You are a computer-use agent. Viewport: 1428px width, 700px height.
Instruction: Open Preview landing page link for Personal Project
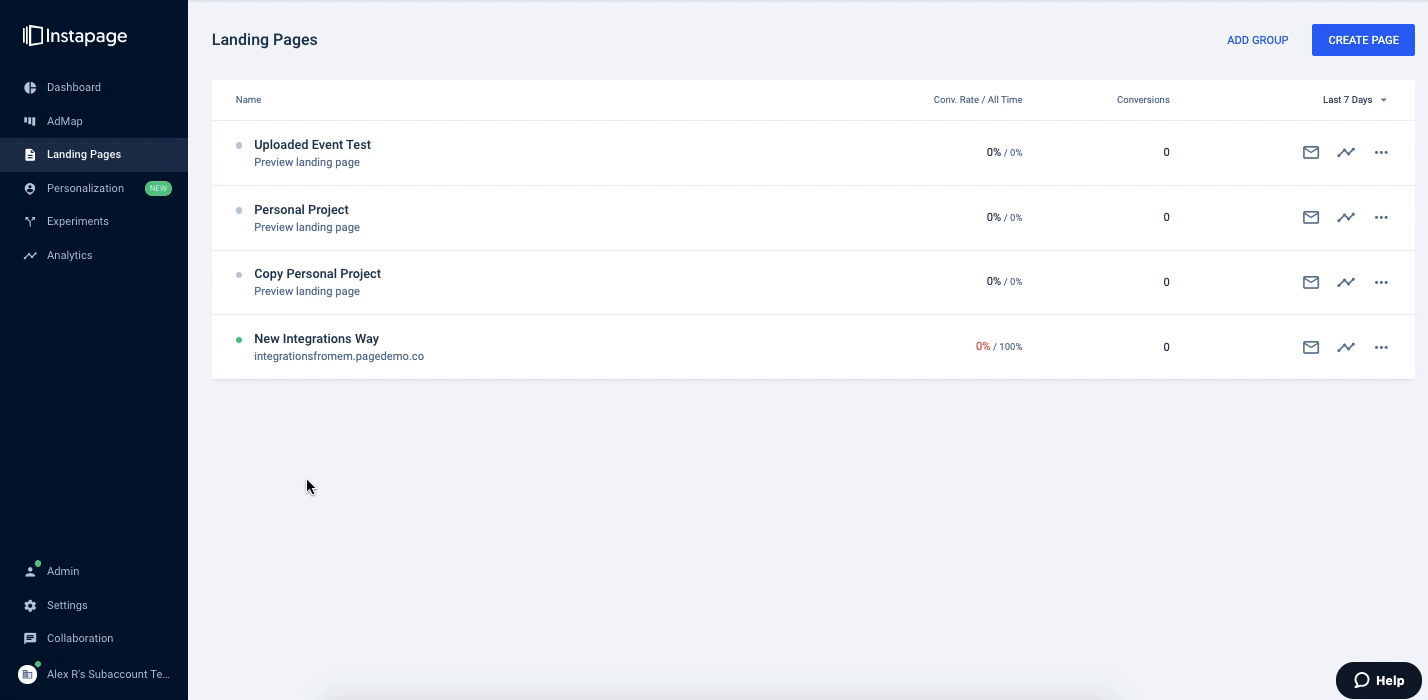tap(307, 227)
